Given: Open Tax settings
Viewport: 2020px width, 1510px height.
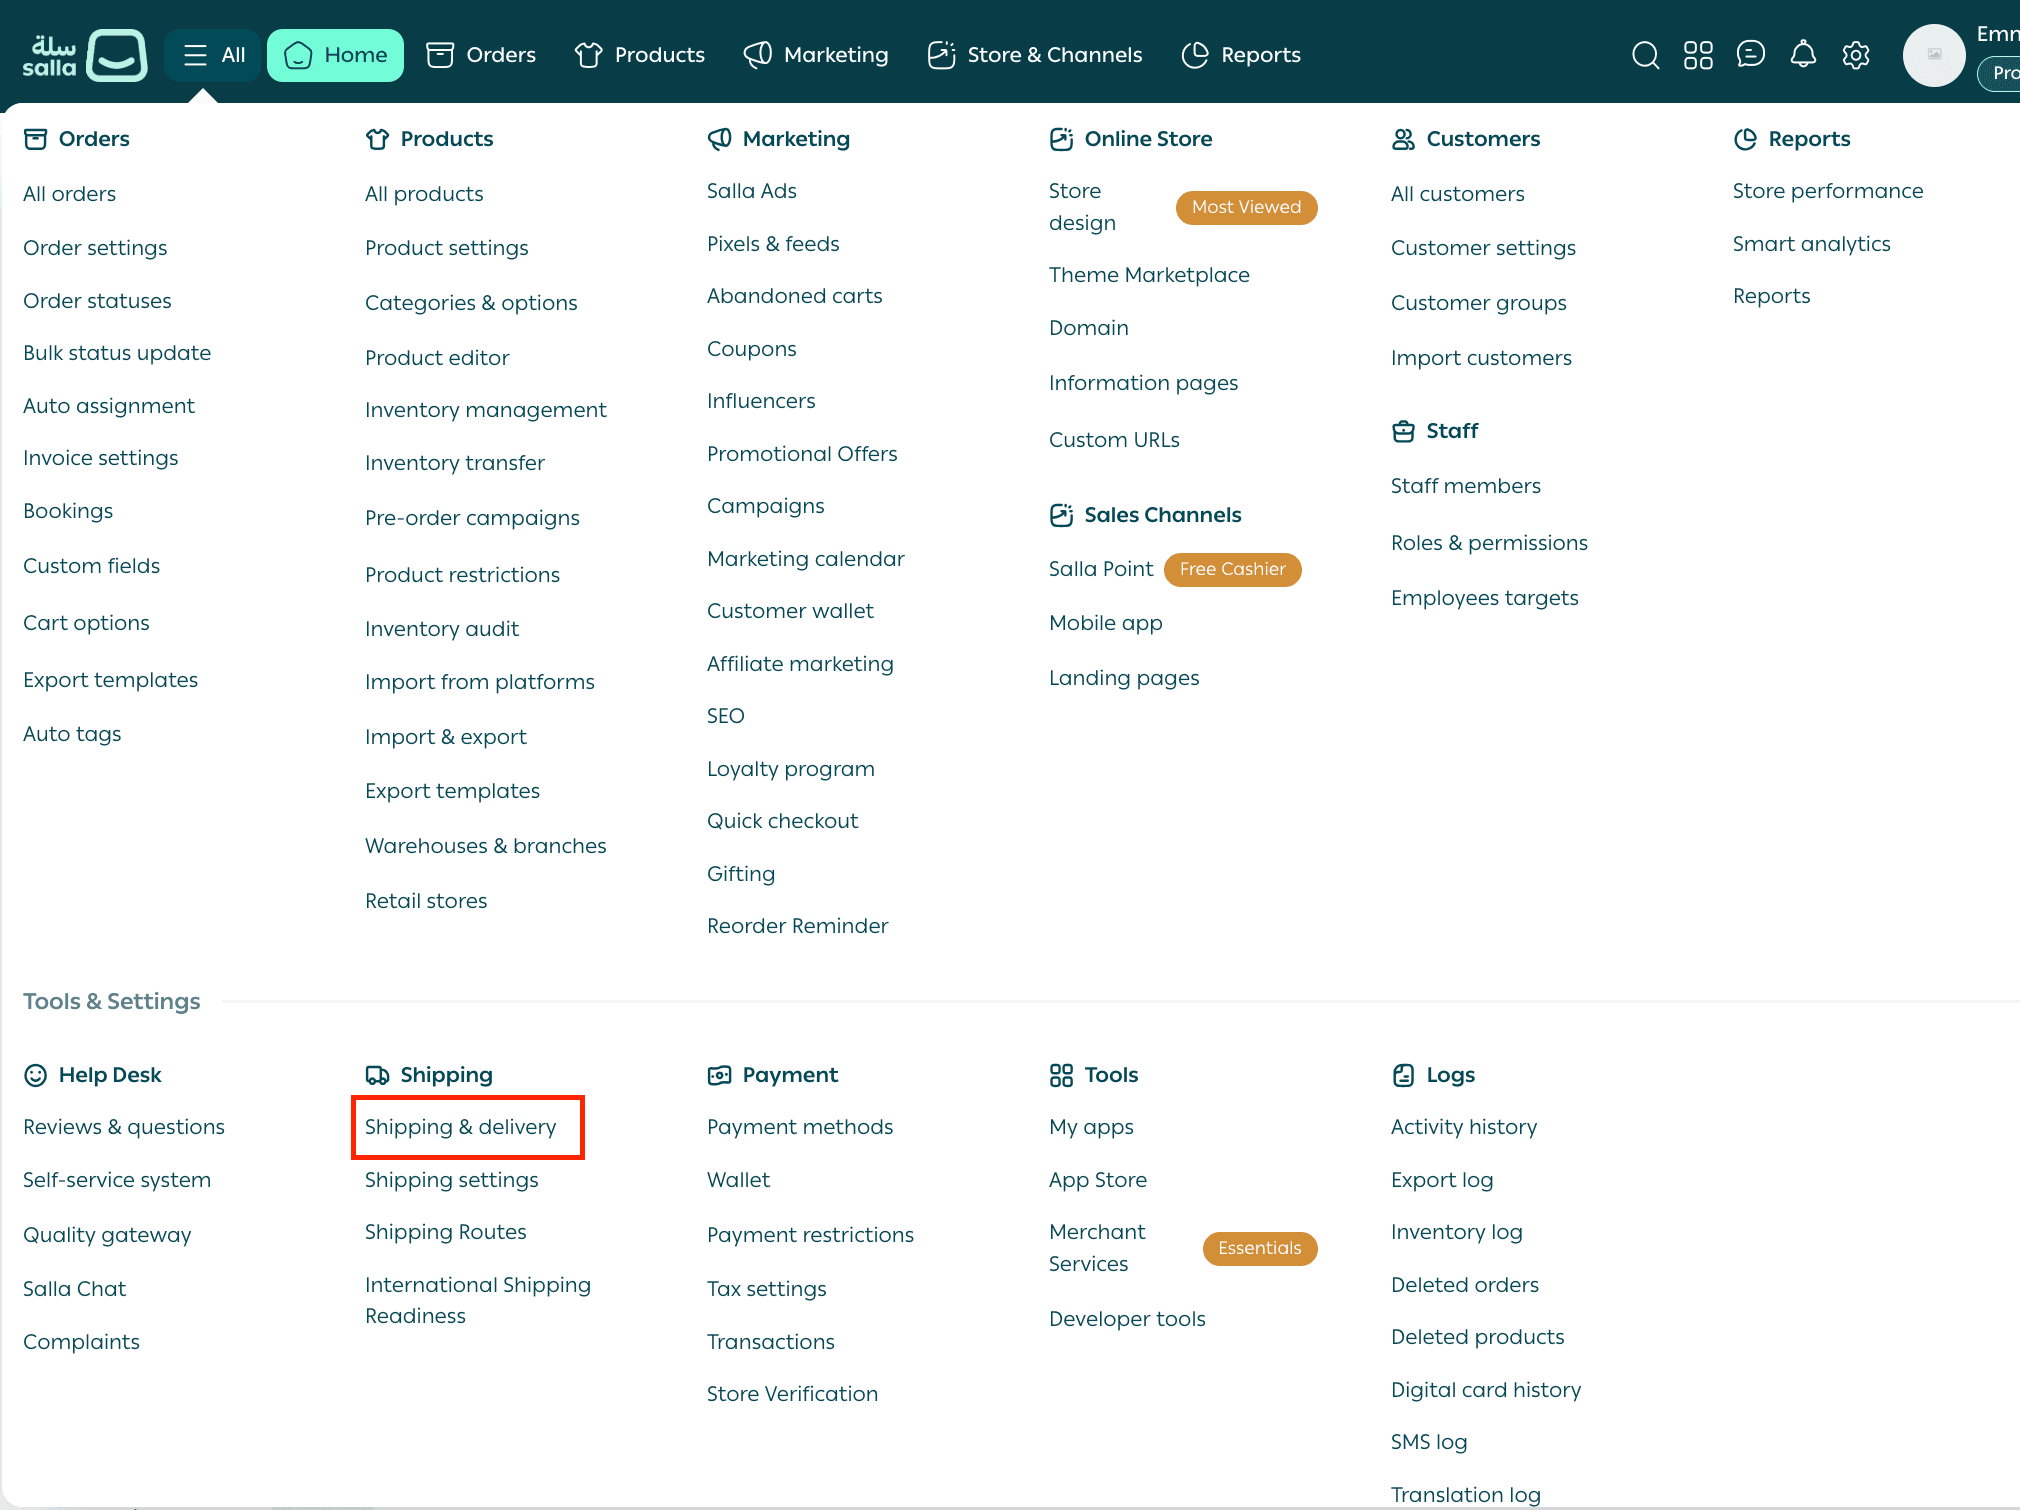Looking at the screenshot, I should [x=766, y=1289].
